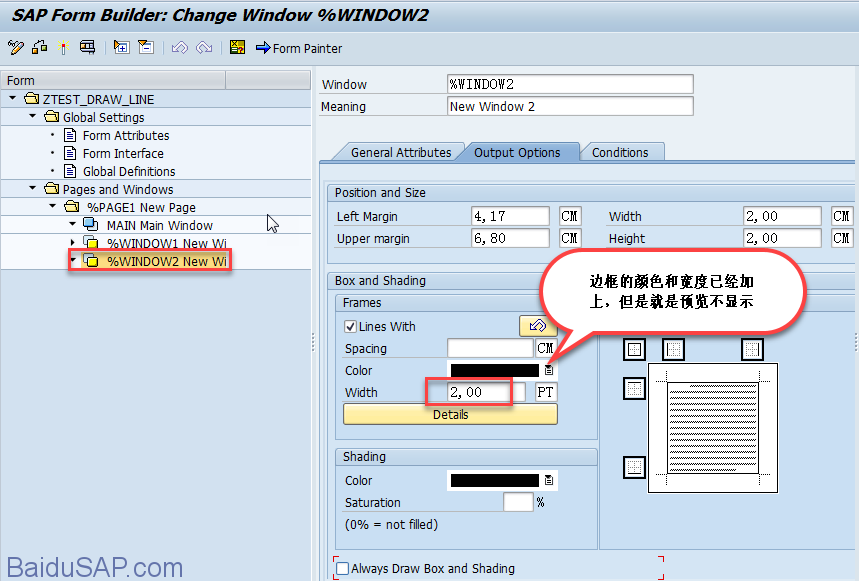Click the undo icon button next to Lines With
Viewport: 859px width, 581px height.
coord(537,326)
